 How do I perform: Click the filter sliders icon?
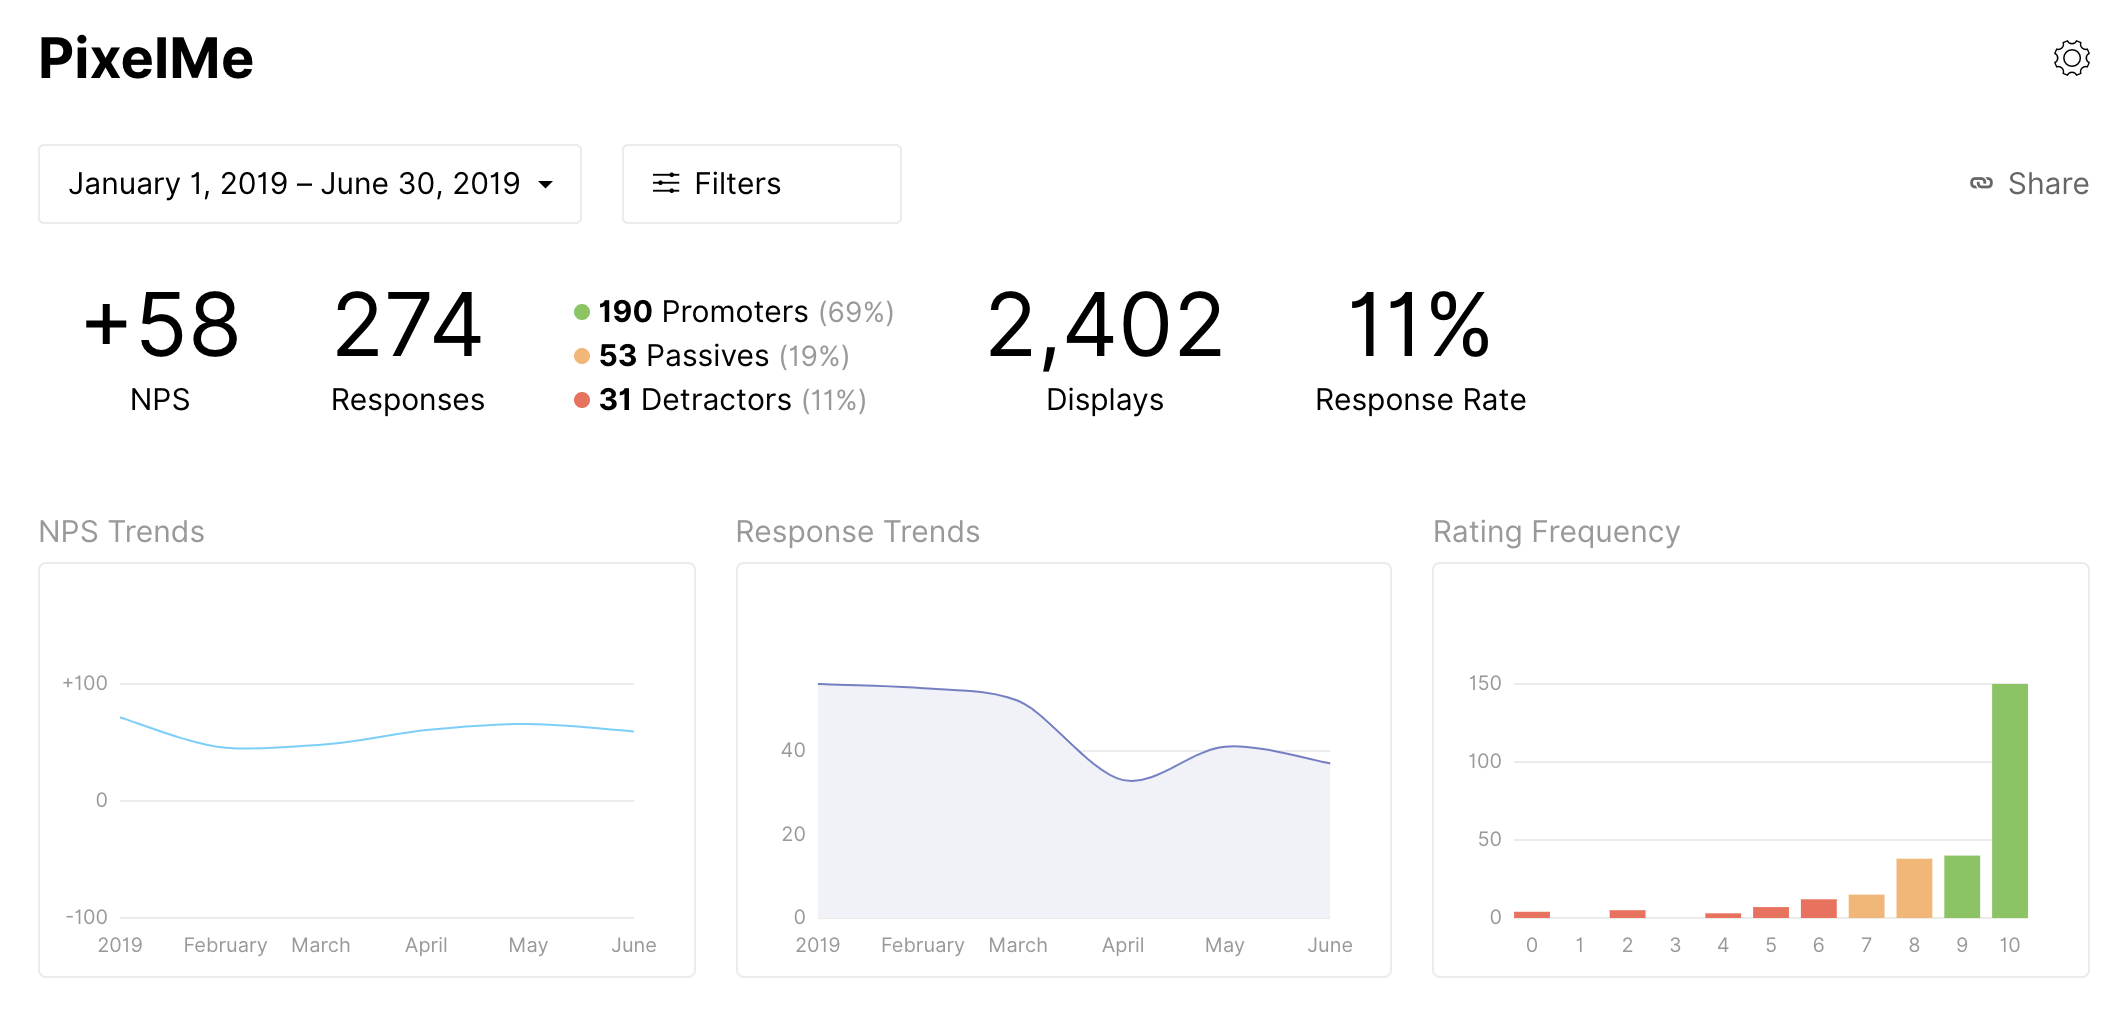666,183
